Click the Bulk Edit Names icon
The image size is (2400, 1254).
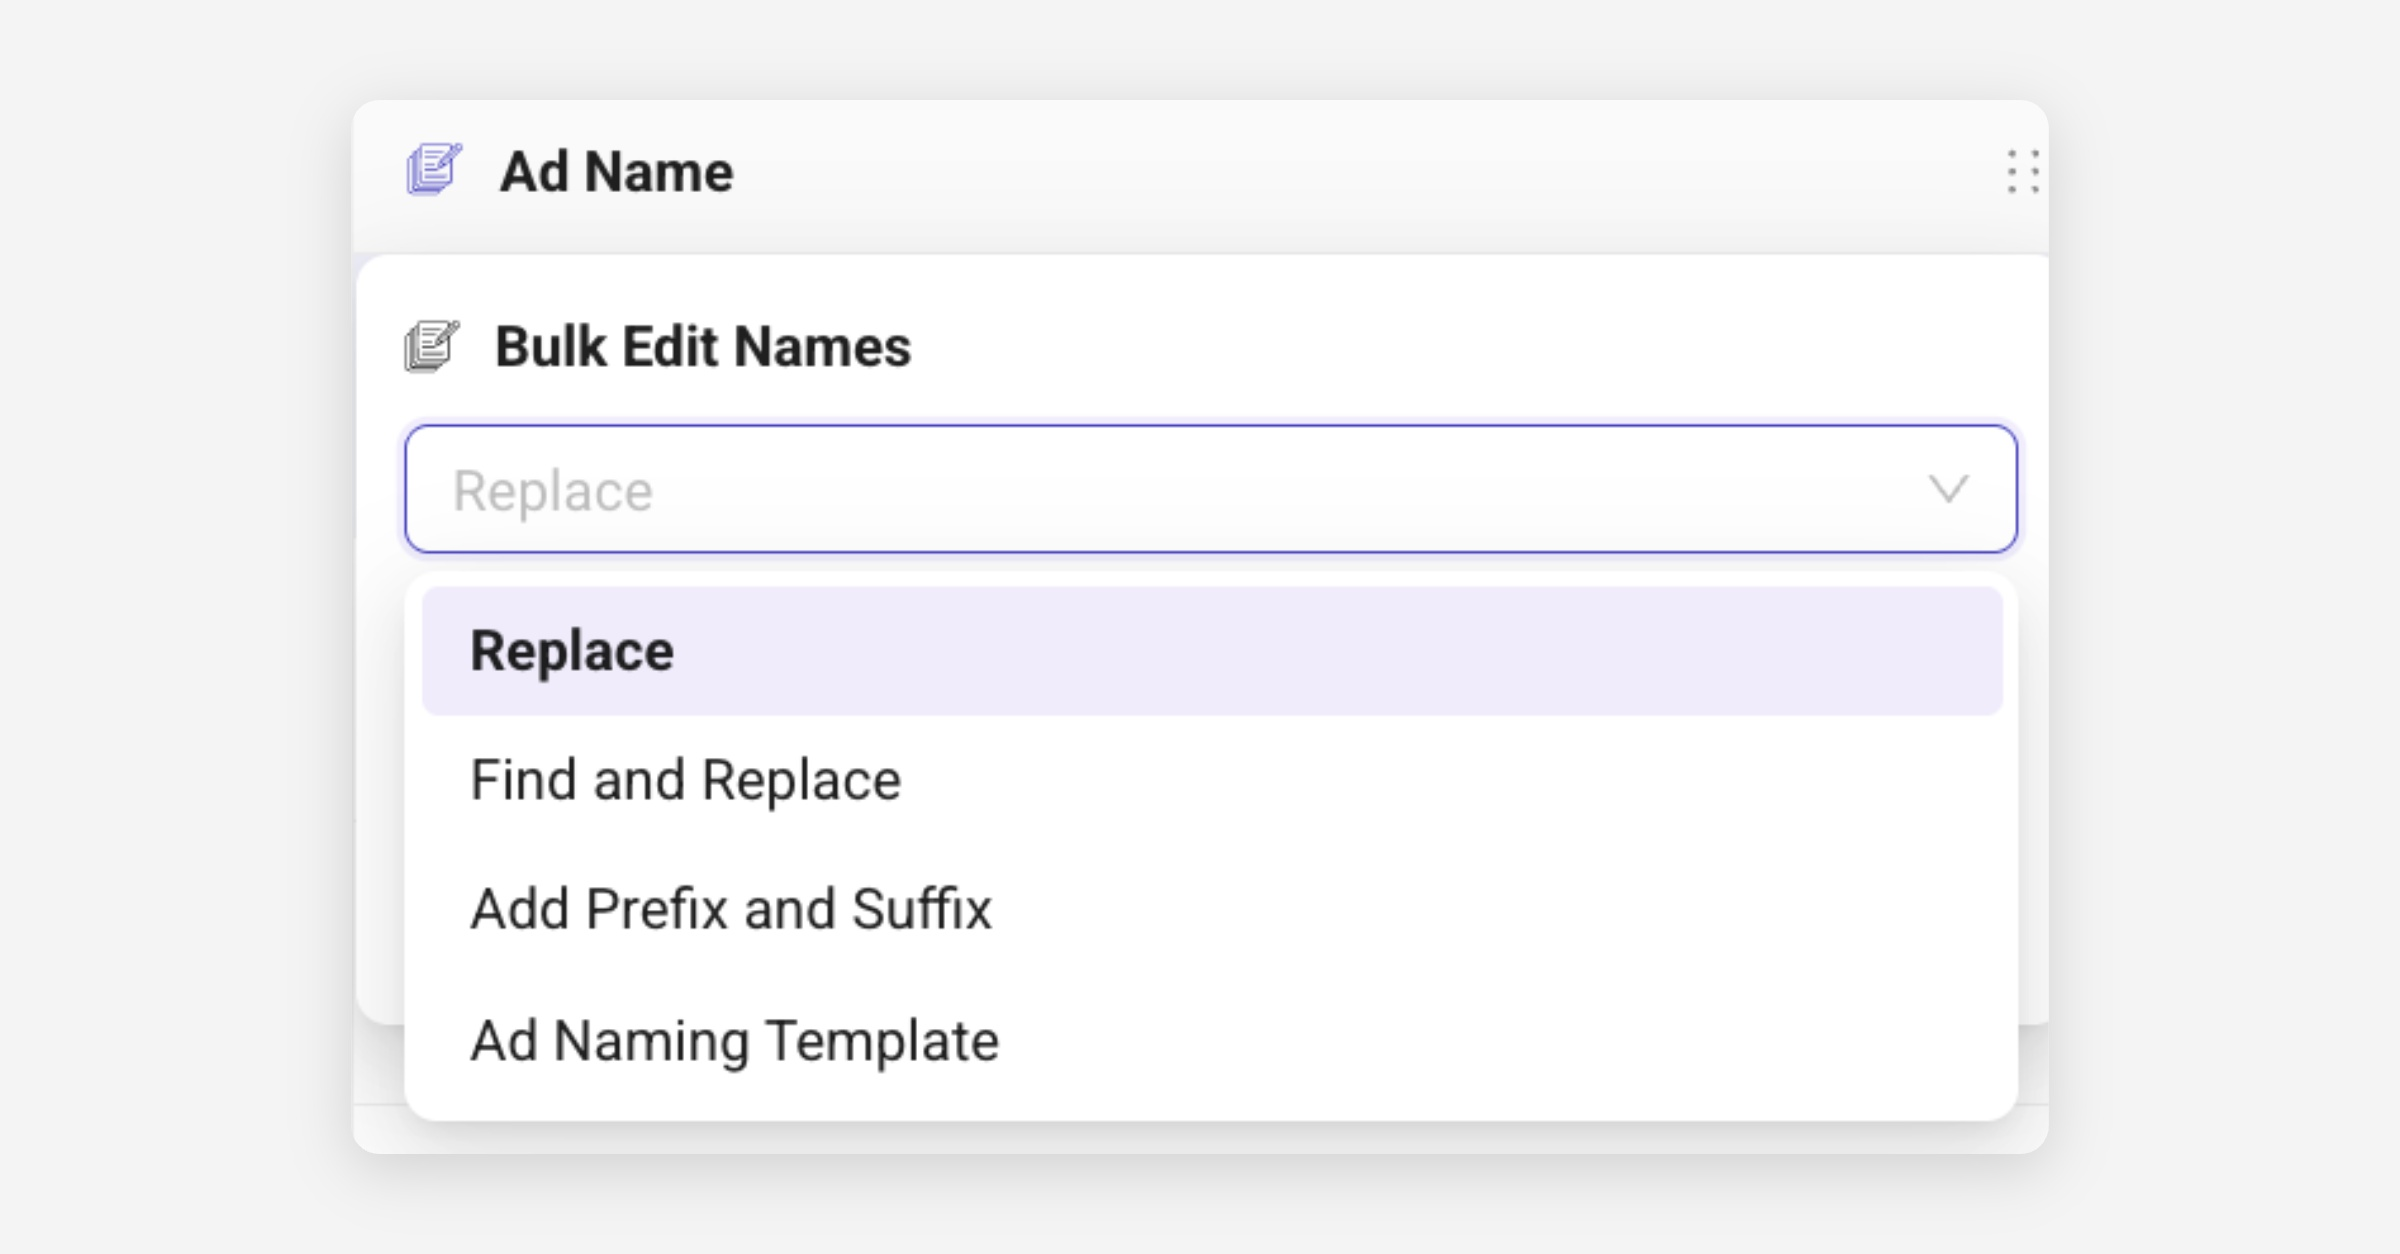(431, 346)
